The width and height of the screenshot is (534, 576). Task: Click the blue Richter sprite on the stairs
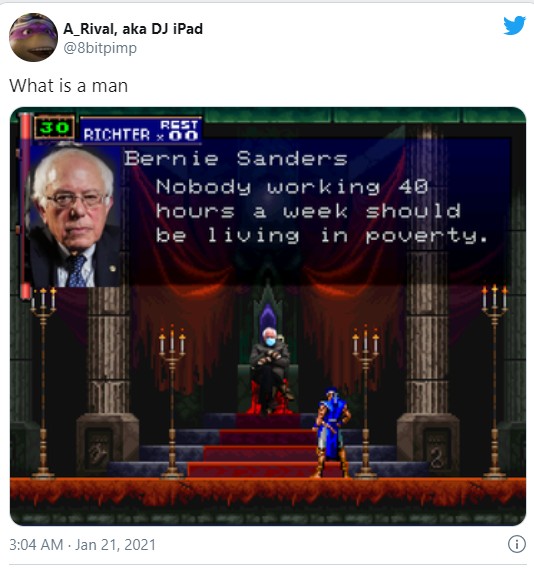tap(332, 432)
